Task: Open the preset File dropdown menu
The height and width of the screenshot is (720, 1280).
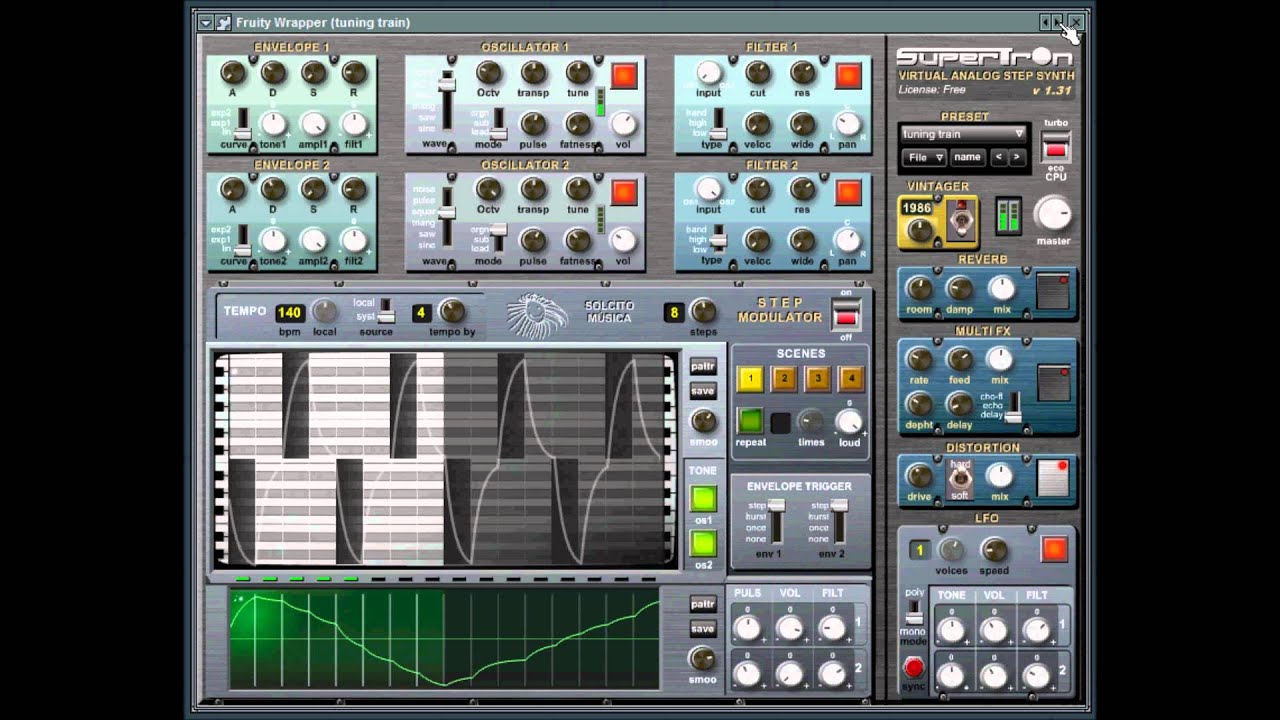Action: tap(924, 157)
